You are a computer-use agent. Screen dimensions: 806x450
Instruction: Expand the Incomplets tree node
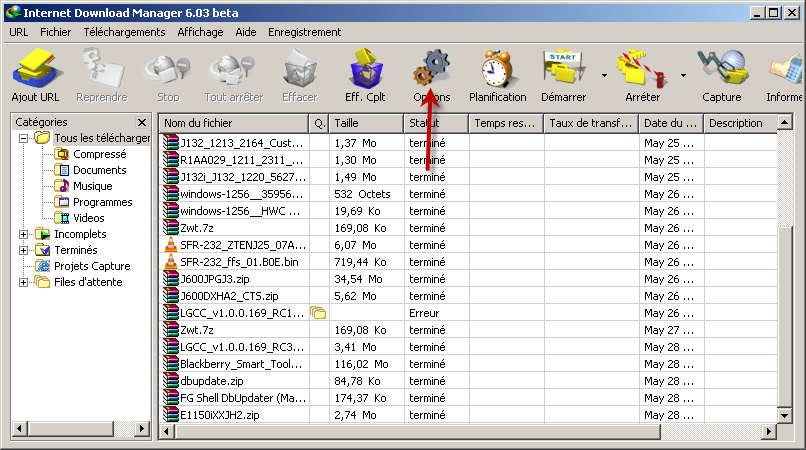pyautogui.click(x=23, y=235)
